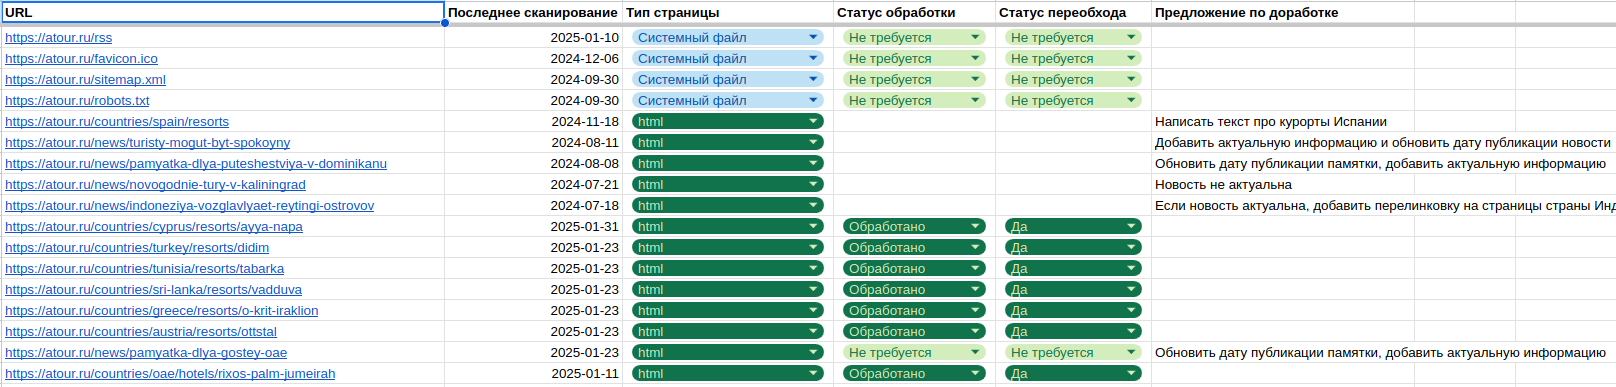Screen dimensions: 1616x387
Task: Open the robots.txt URL link
Action: click(77, 101)
